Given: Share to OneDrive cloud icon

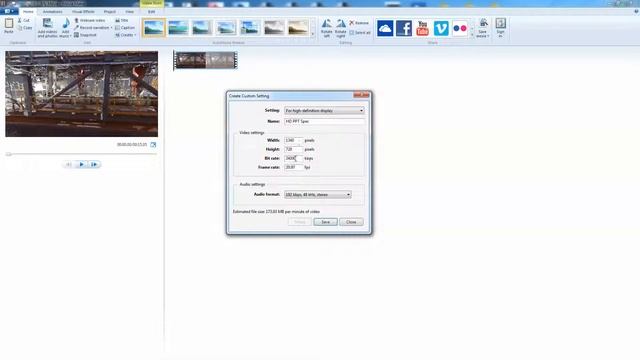Looking at the screenshot, I should (385, 28).
